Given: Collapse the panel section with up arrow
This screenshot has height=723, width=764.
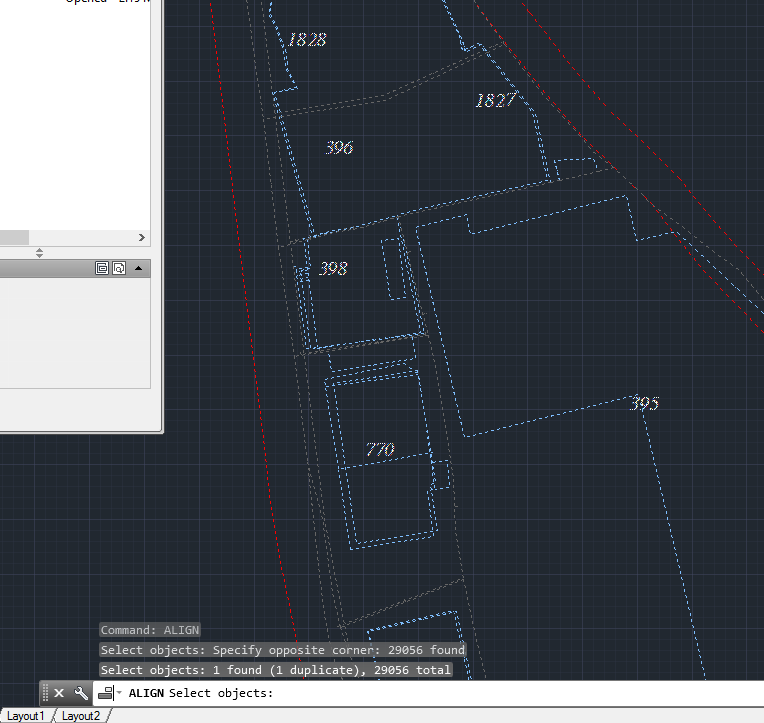Looking at the screenshot, I should pyautogui.click(x=139, y=268).
